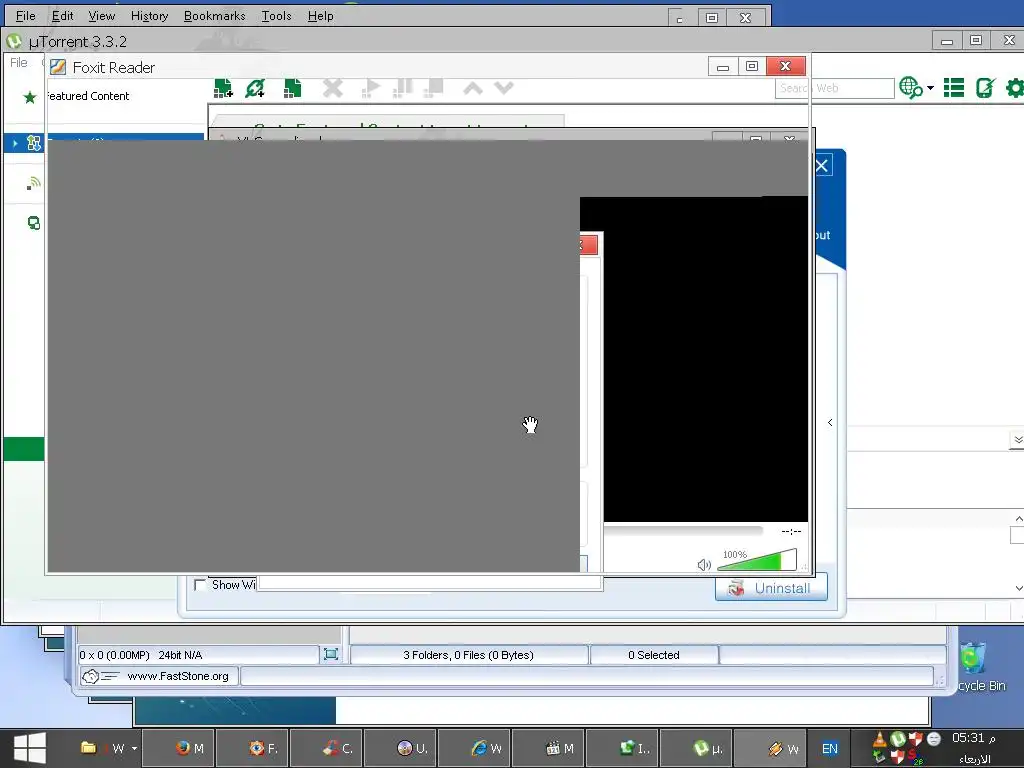Click the Devices icon in µTorrent sidebar
1024x768 pixels.
click(x=34, y=223)
